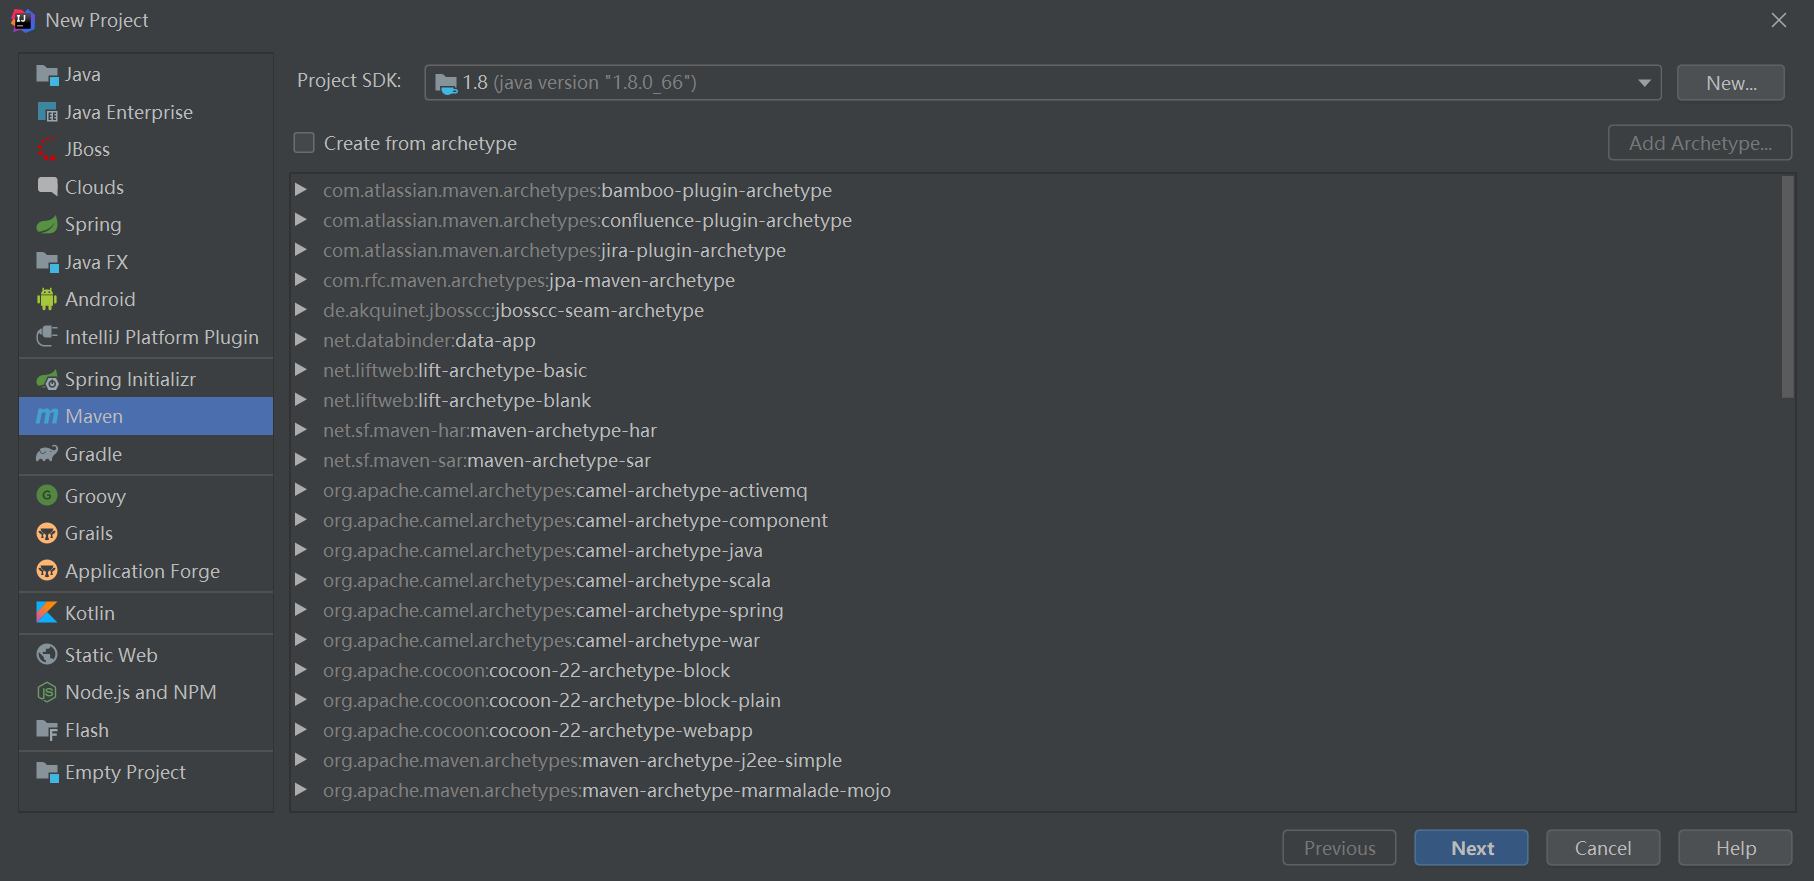Click the Spring Initializr icon
The width and height of the screenshot is (1814, 881).
[x=47, y=380]
